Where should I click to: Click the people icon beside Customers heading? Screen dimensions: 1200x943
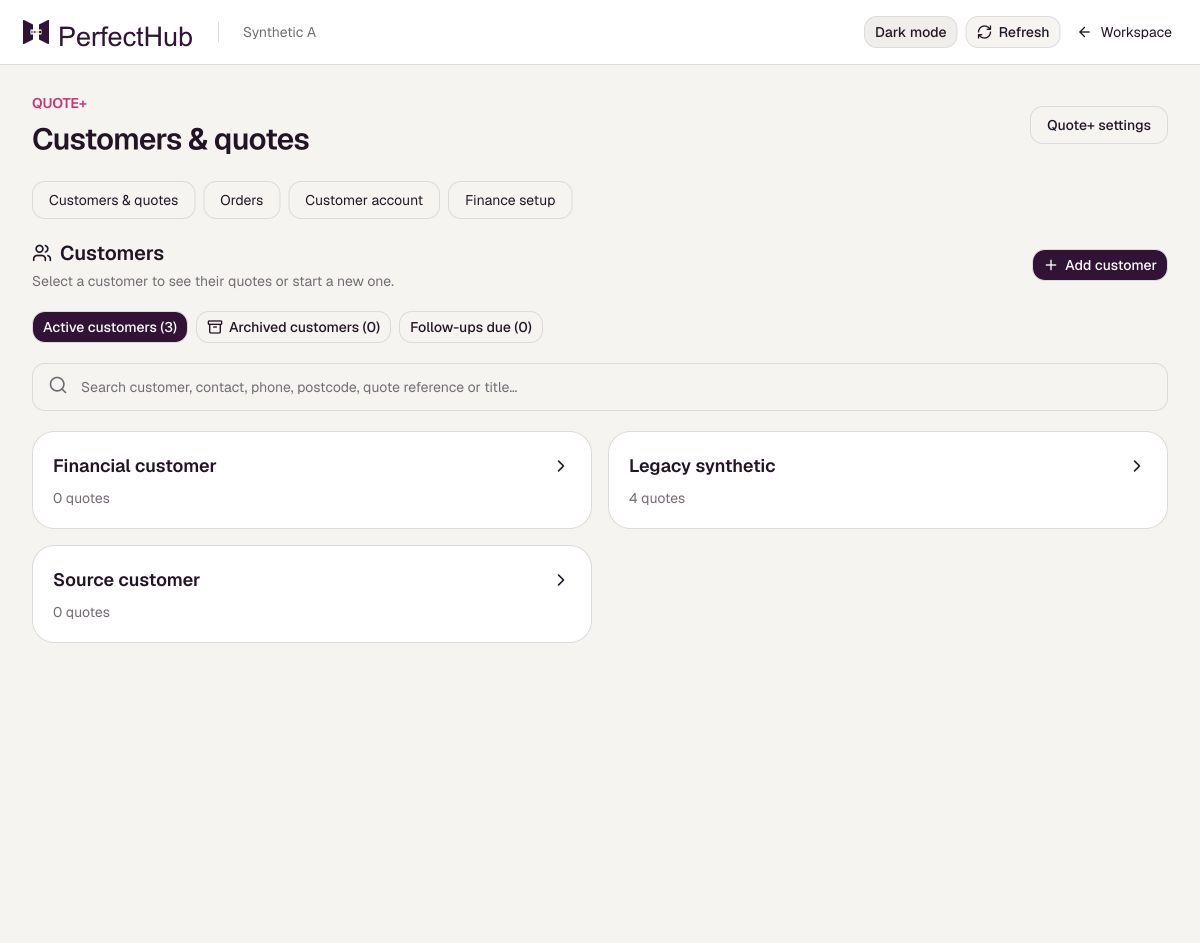pos(42,253)
